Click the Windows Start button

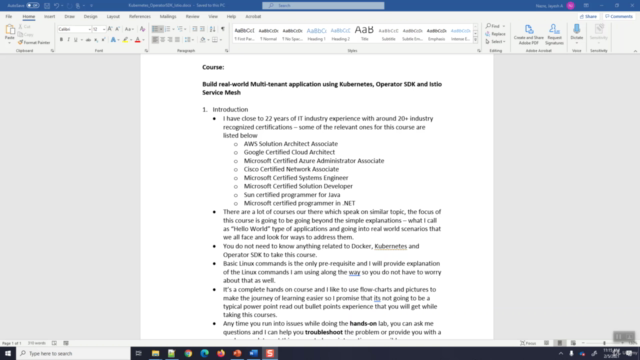click(8, 353)
